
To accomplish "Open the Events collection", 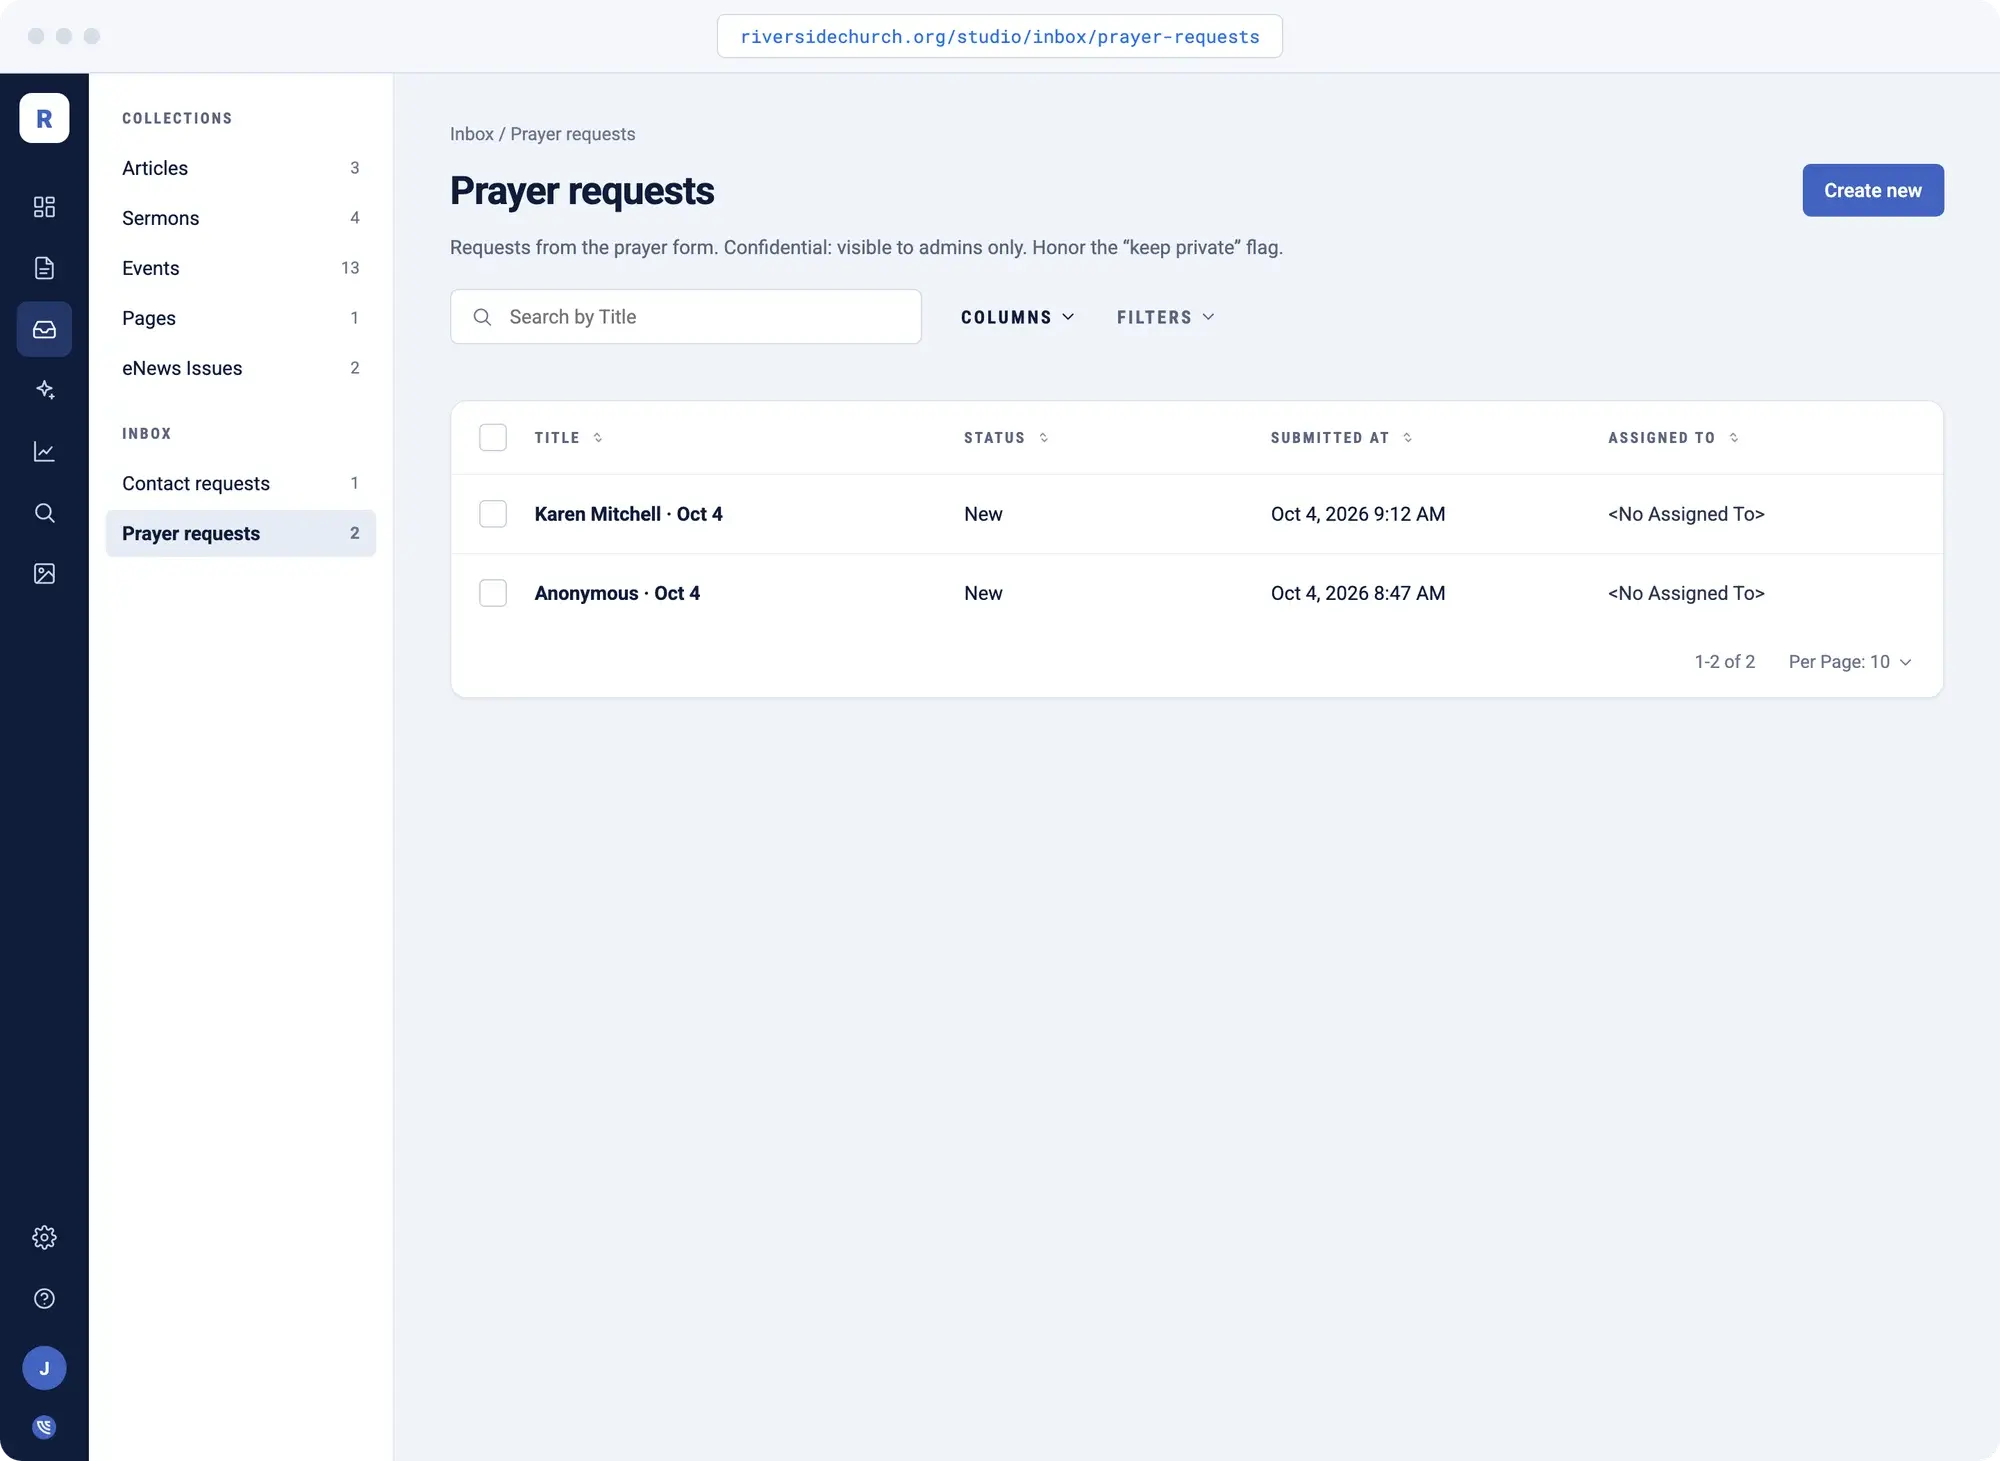I will coord(240,268).
